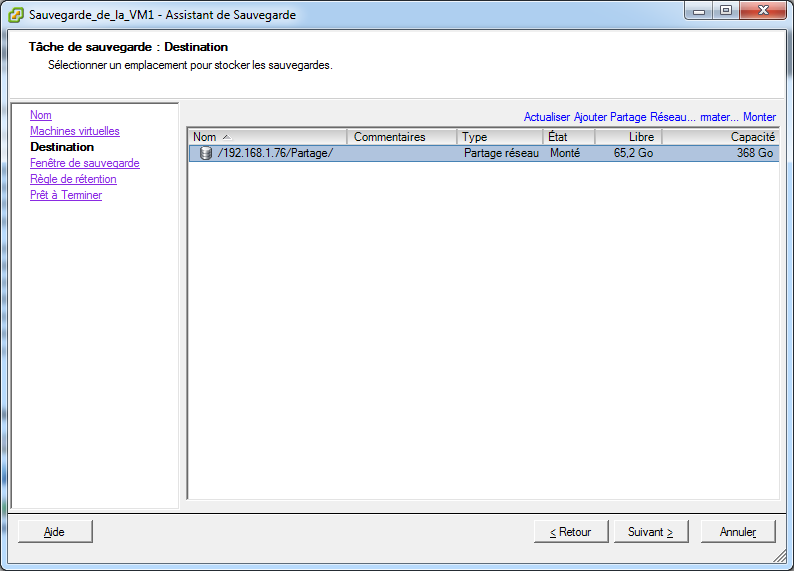Click the Annuler button
Image resolution: width=794 pixels, height=571 pixels.
tap(738, 532)
